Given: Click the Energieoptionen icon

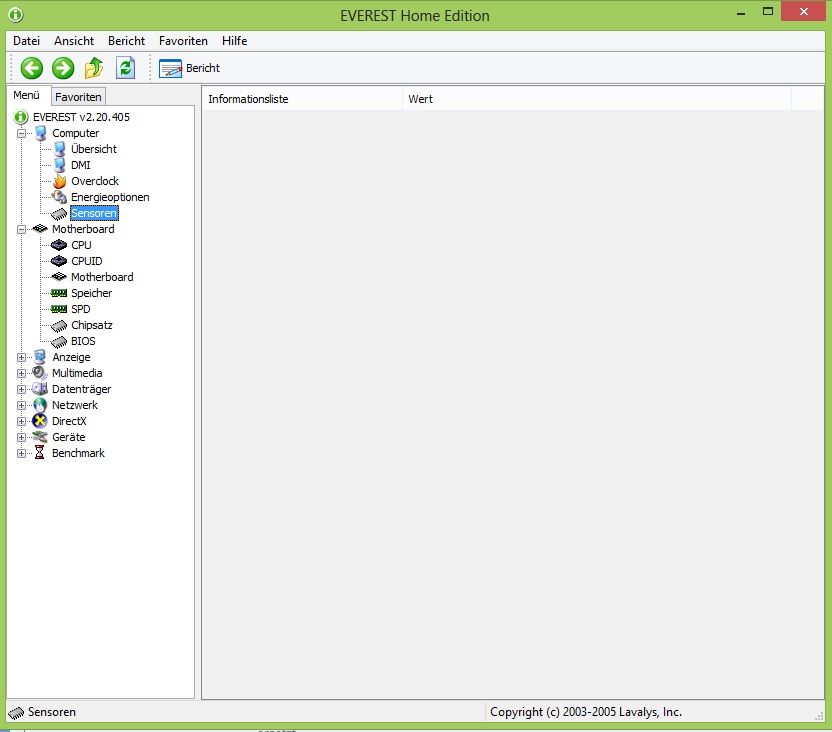Looking at the screenshot, I should (59, 197).
